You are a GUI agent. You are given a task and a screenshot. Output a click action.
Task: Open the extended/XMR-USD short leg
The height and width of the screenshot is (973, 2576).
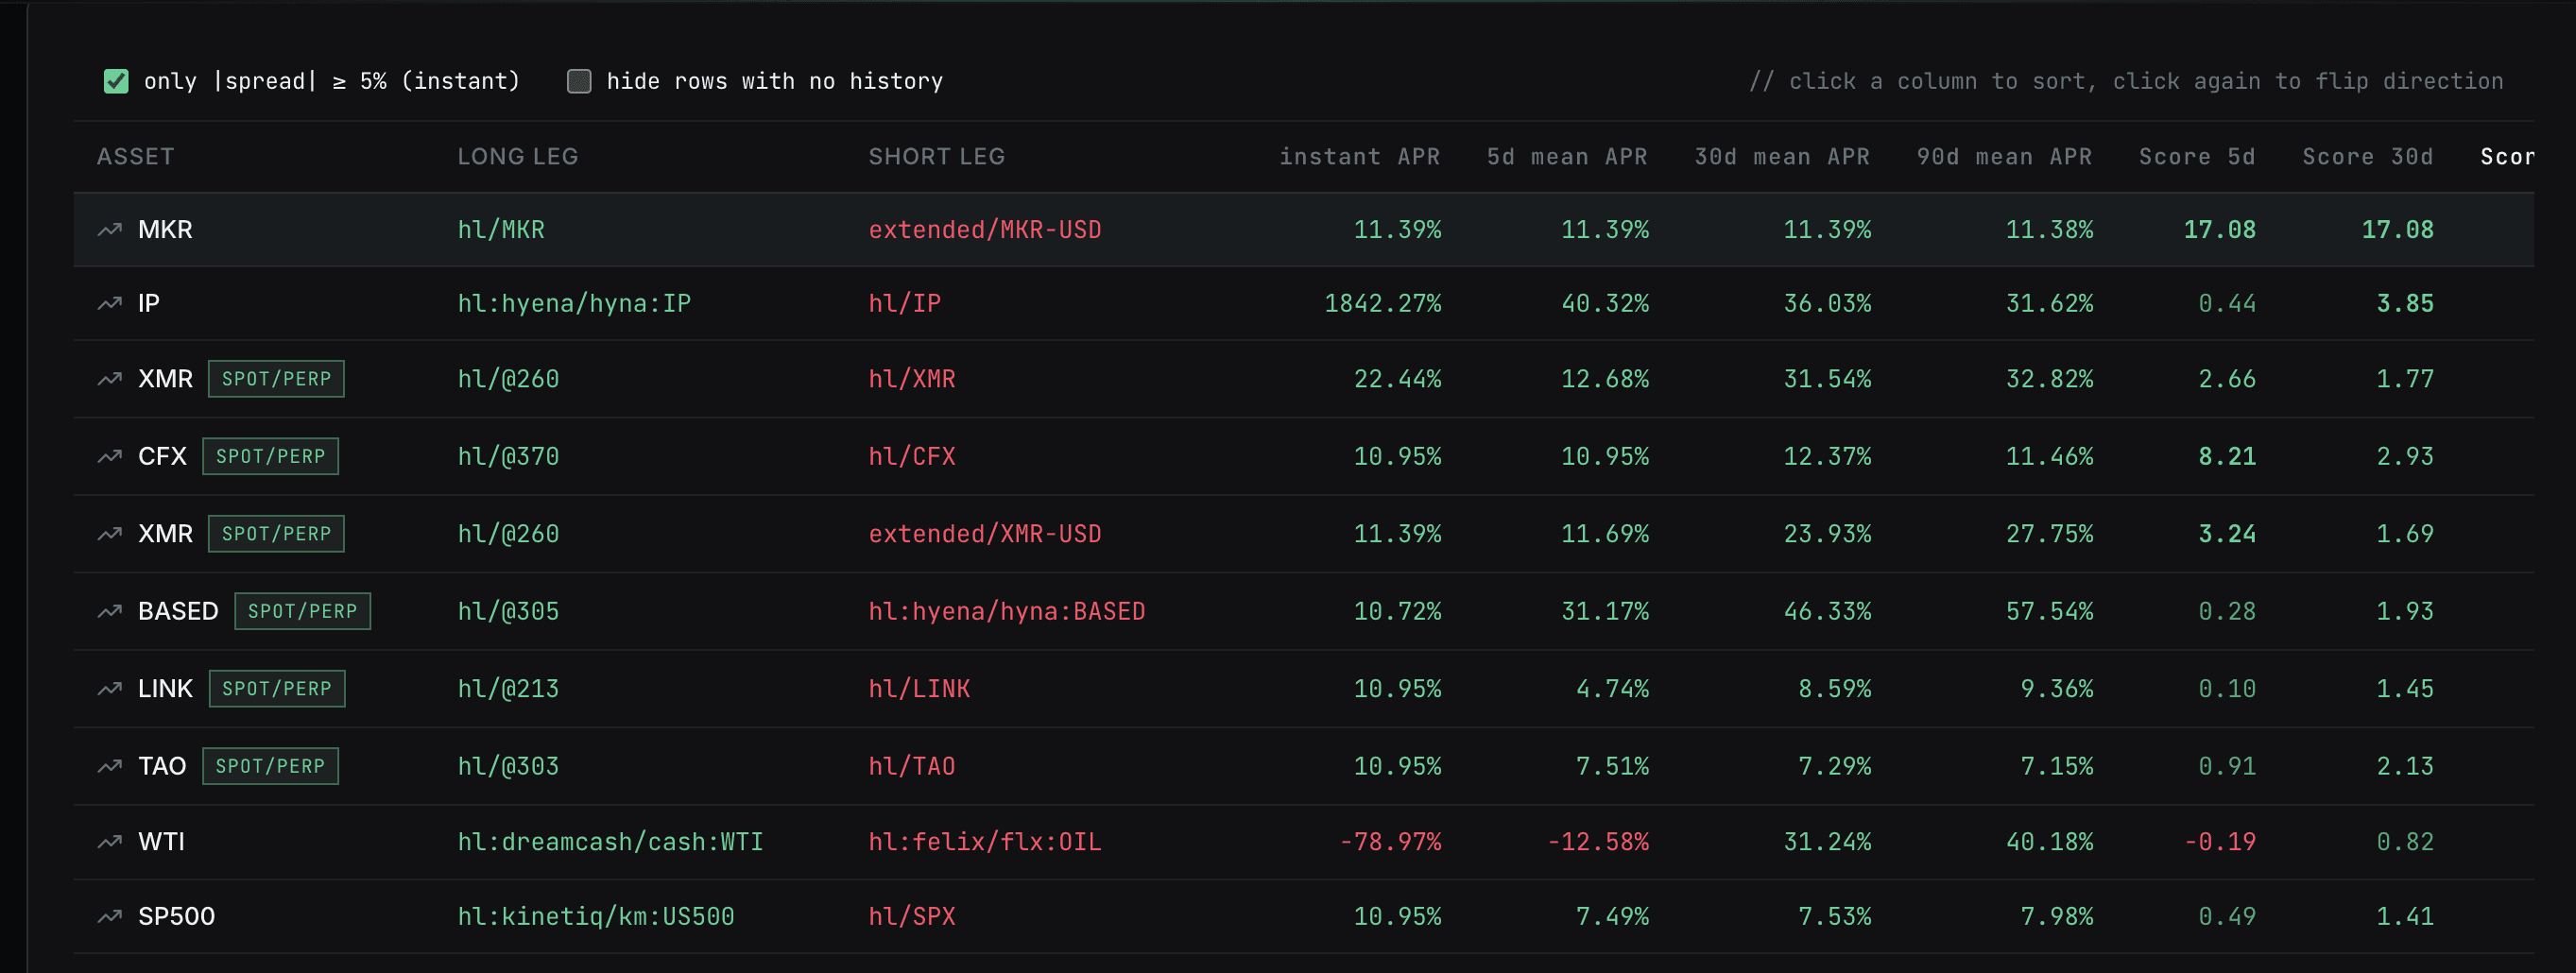click(x=985, y=534)
